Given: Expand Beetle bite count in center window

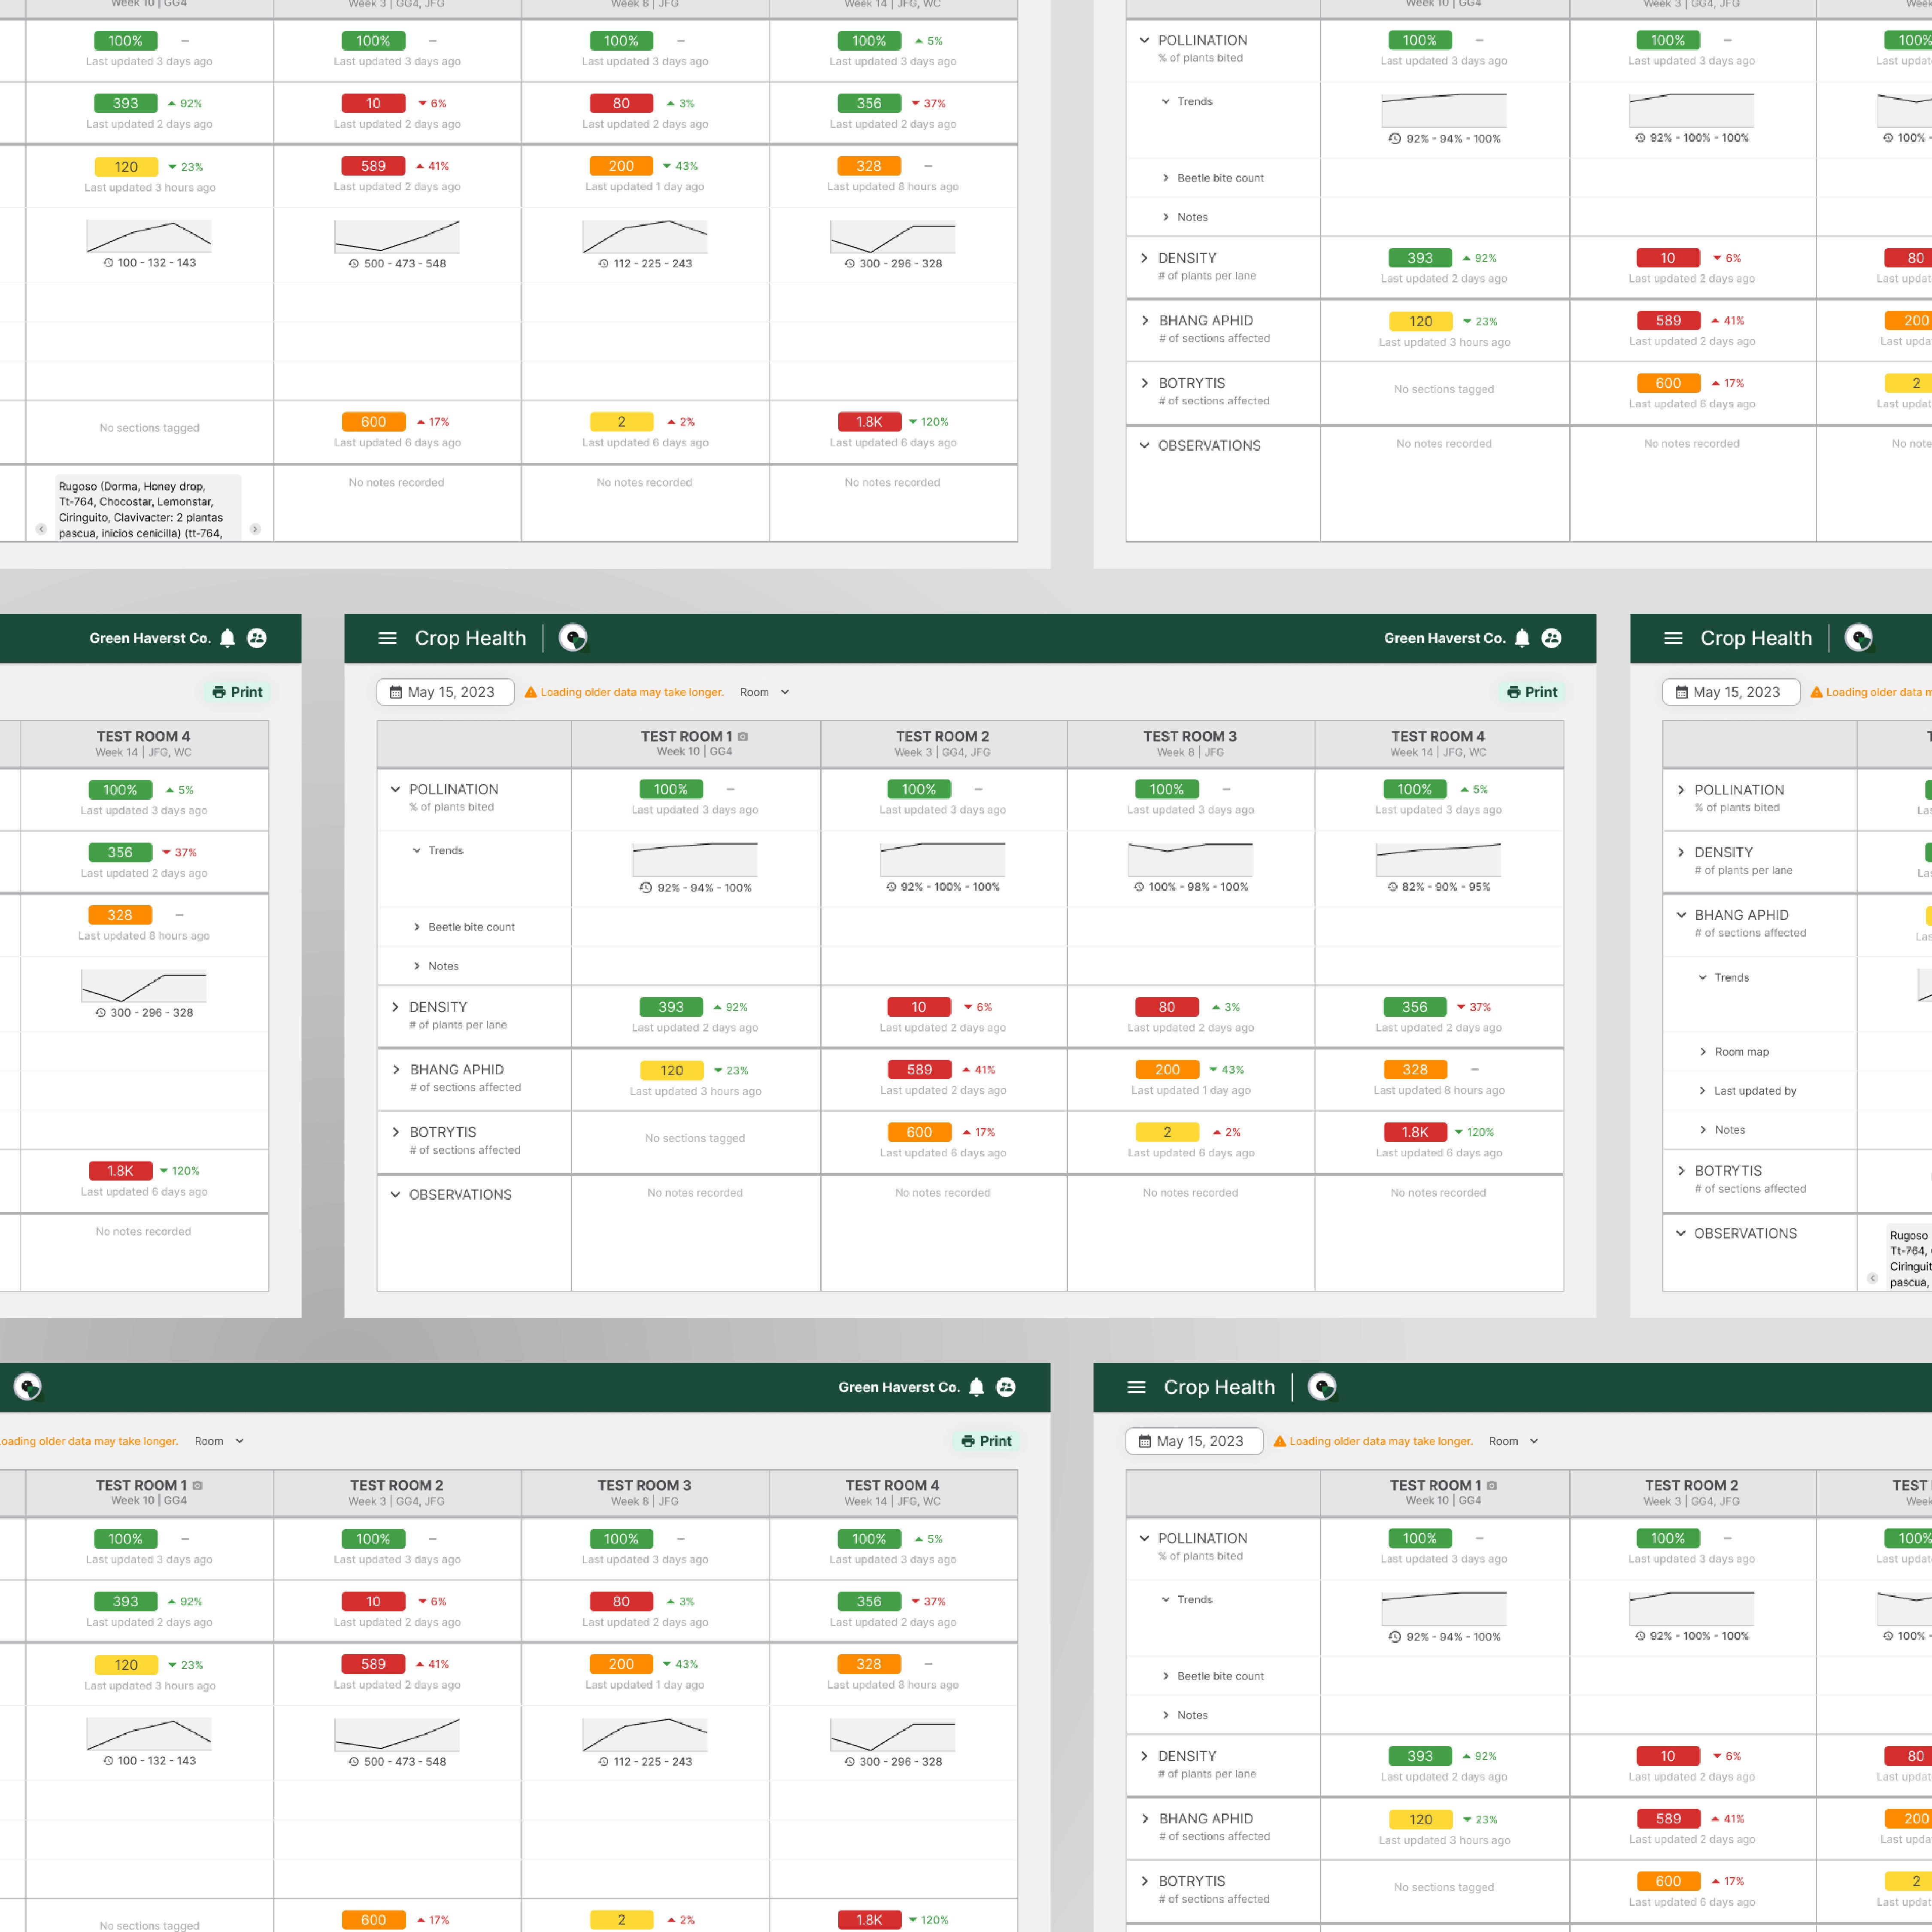Looking at the screenshot, I should coord(417,927).
